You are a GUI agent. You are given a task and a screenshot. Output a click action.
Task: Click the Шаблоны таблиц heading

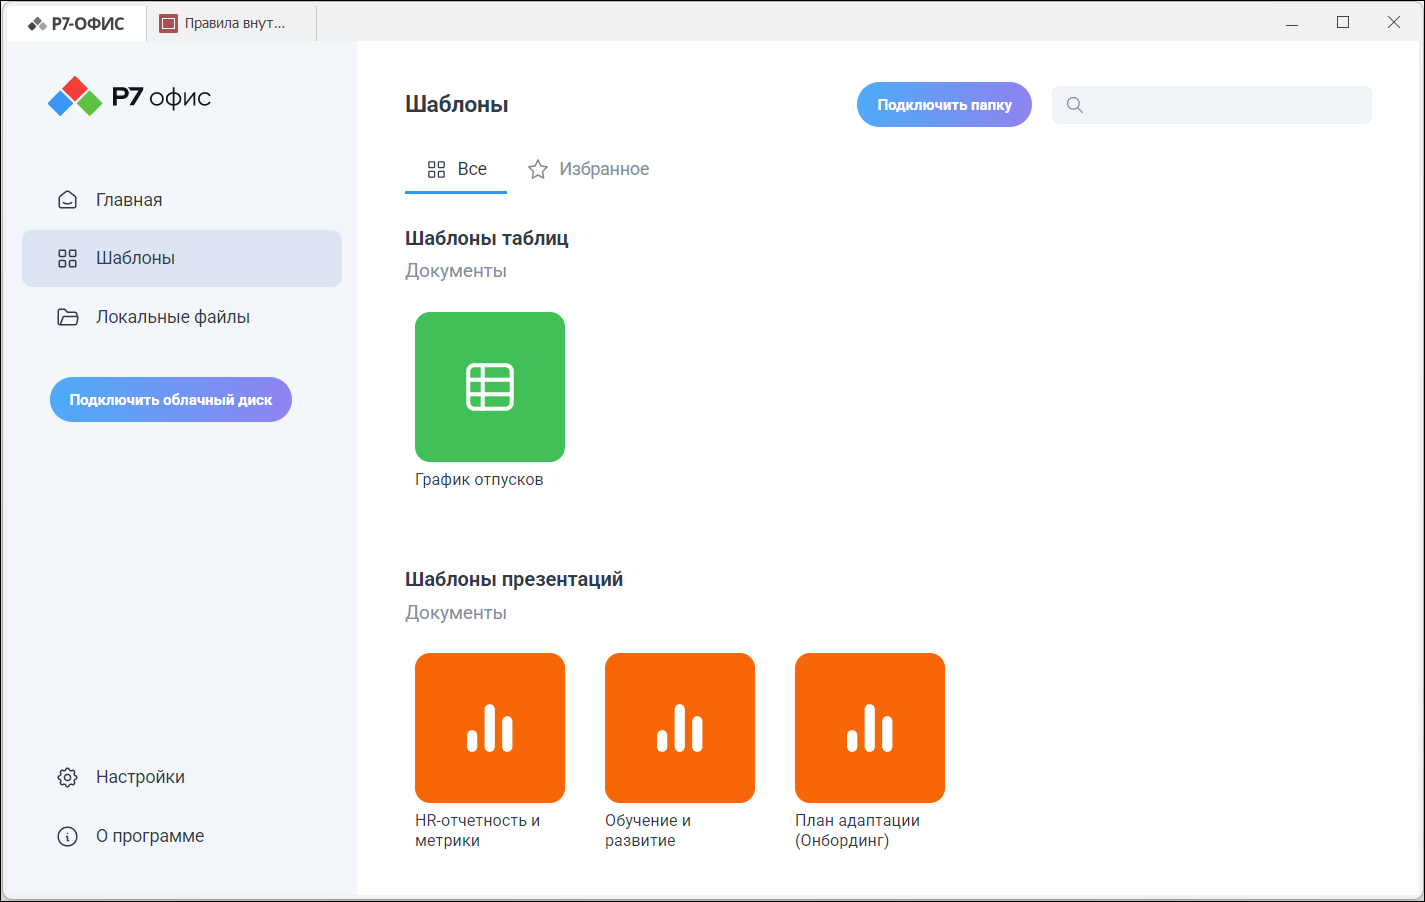[487, 238]
